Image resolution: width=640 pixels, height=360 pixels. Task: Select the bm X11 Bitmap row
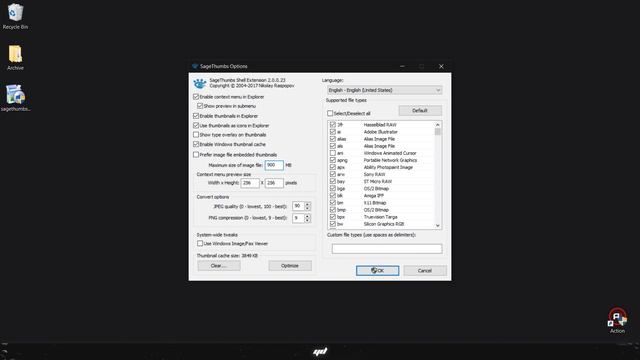pos(381,203)
